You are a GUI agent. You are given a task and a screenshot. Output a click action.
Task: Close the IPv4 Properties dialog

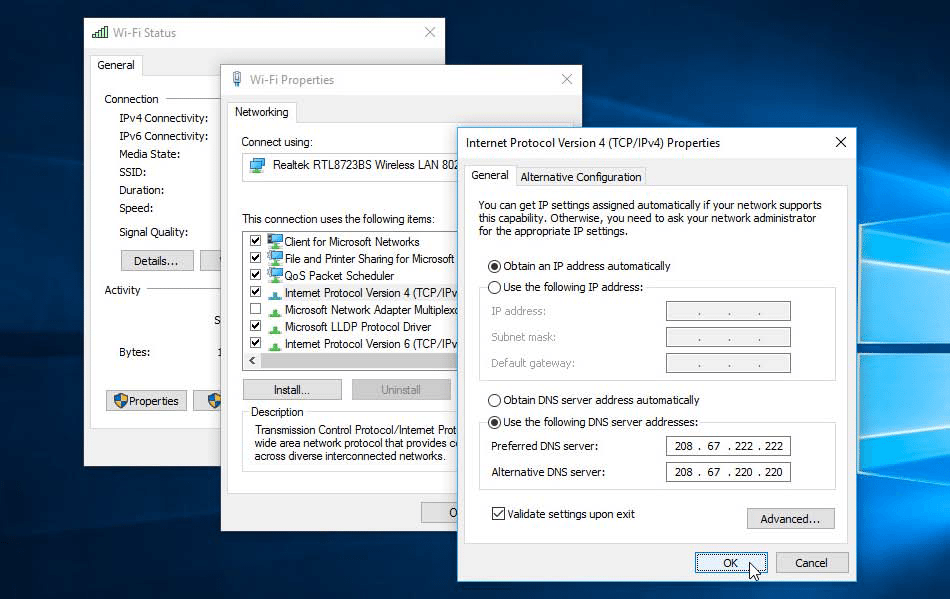(x=840, y=142)
